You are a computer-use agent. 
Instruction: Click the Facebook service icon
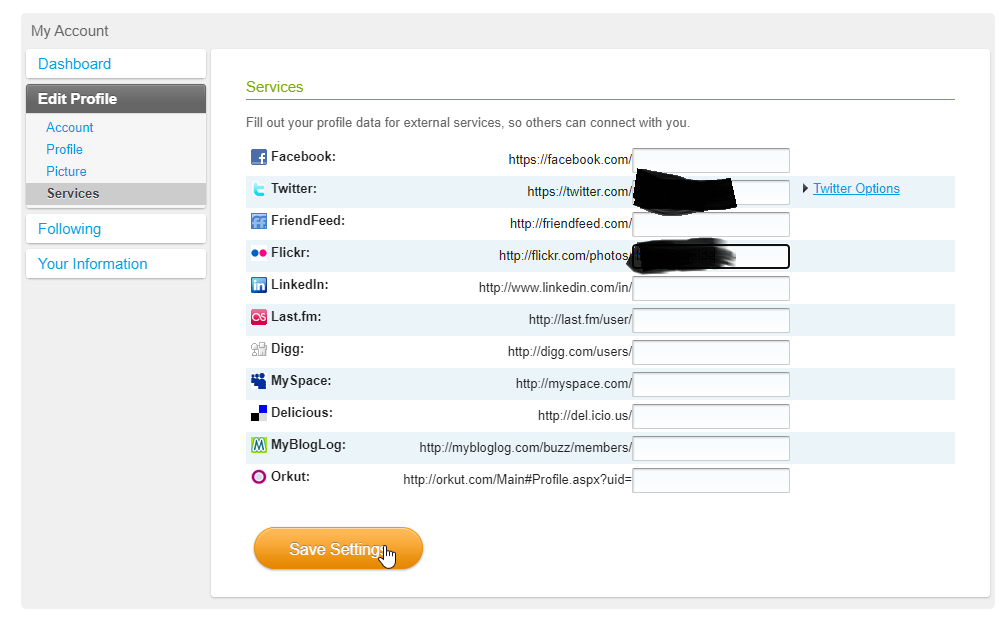pyautogui.click(x=258, y=157)
